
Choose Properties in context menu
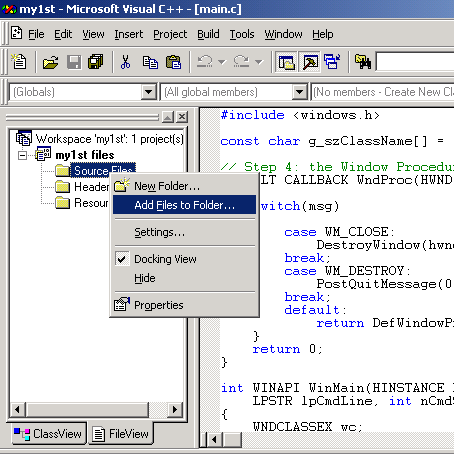coord(184,305)
